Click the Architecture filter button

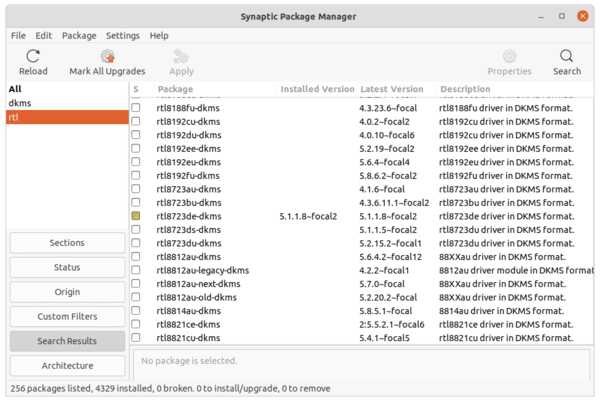click(67, 366)
